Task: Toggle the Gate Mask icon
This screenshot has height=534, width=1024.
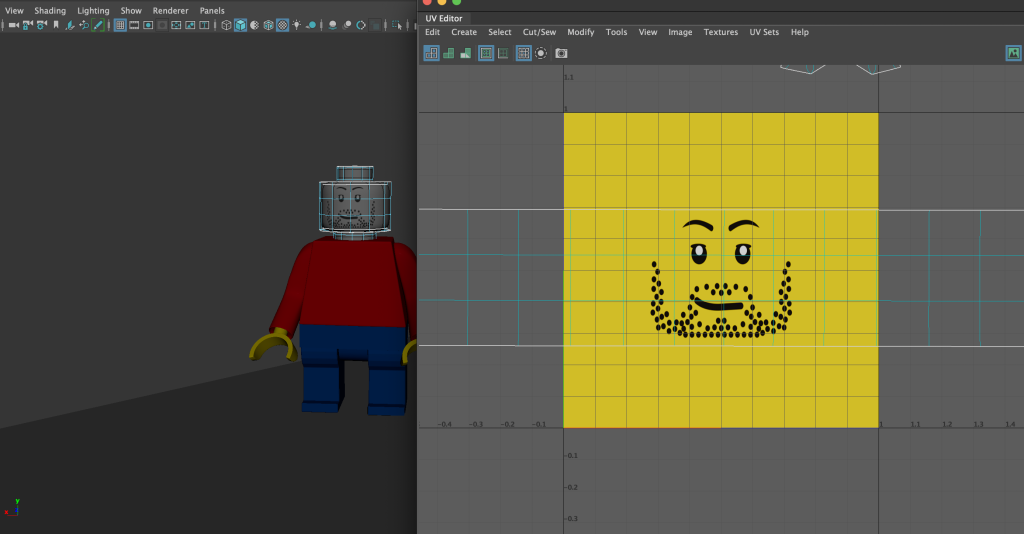Action: point(162,25)
